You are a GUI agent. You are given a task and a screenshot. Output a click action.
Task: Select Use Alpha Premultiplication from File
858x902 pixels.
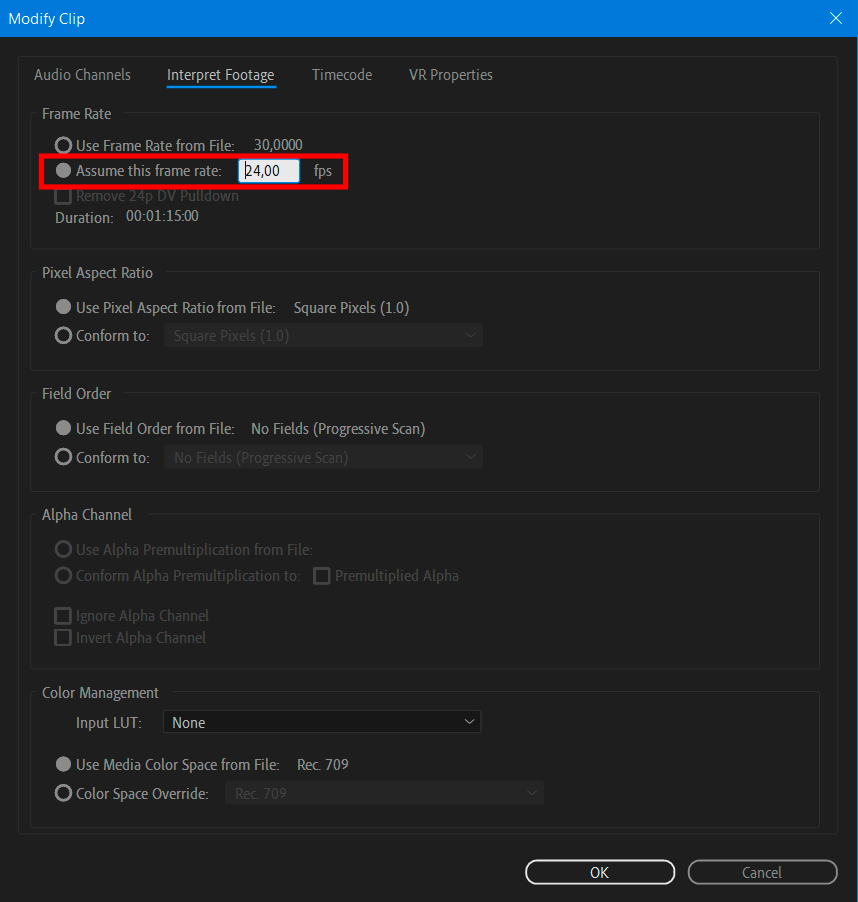(x=63, y=549)
